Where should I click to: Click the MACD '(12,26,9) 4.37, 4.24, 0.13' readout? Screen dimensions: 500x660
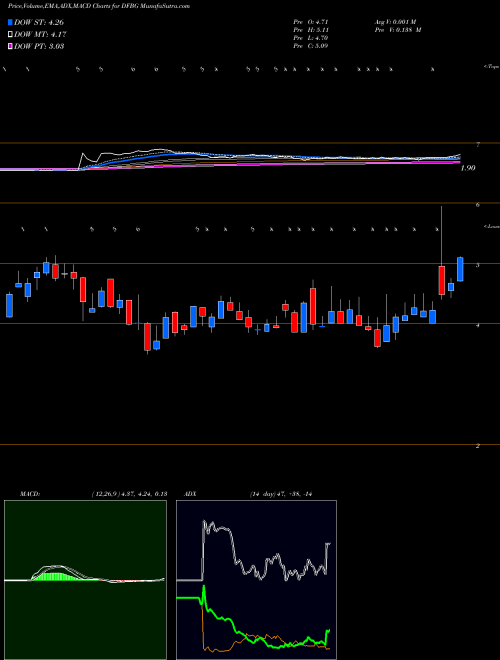point(129,494)
